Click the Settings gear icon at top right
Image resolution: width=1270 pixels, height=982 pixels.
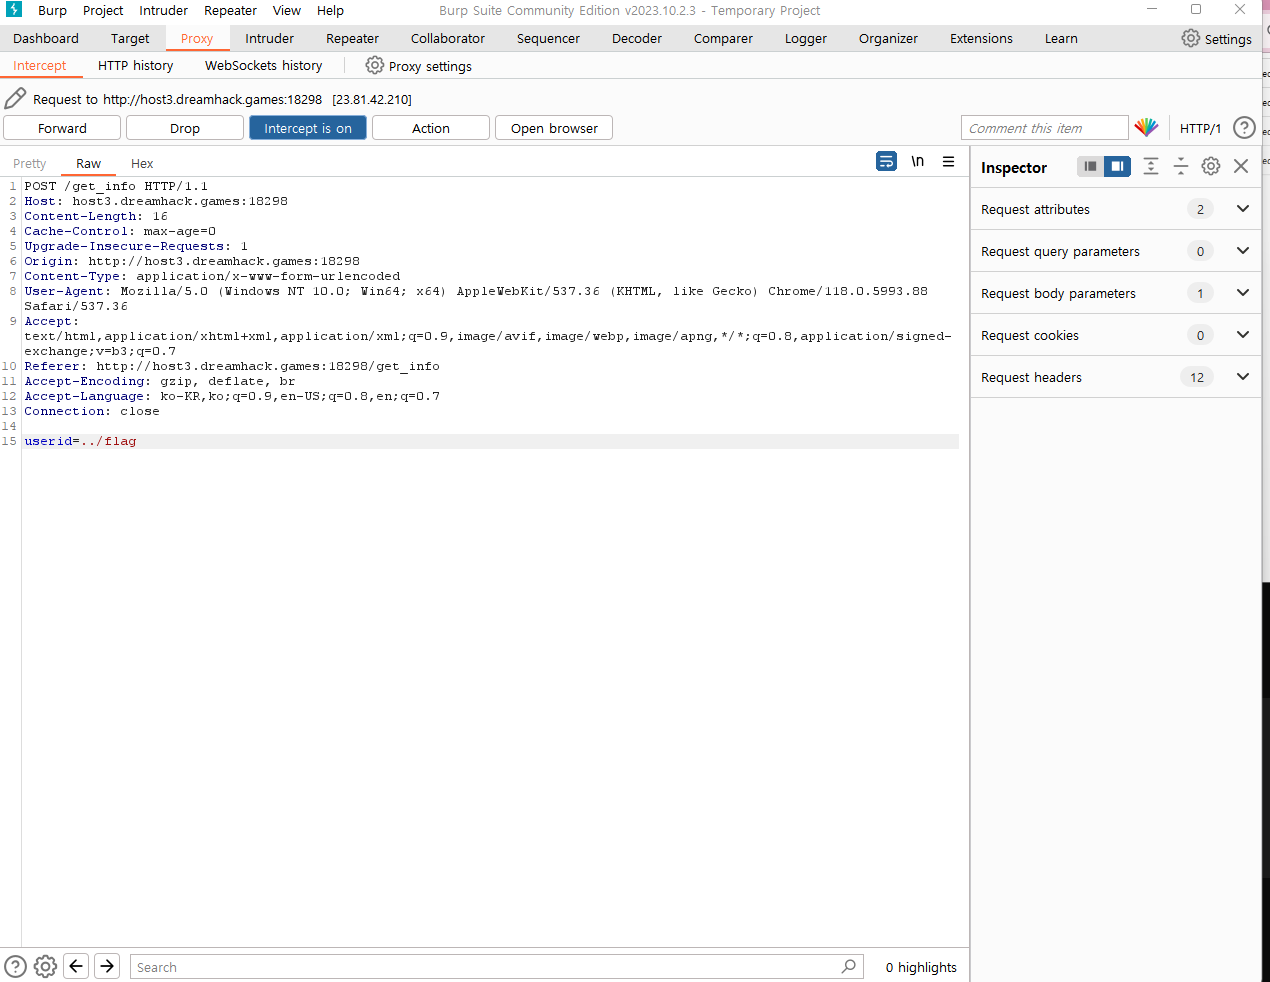tap(1190, 38)
